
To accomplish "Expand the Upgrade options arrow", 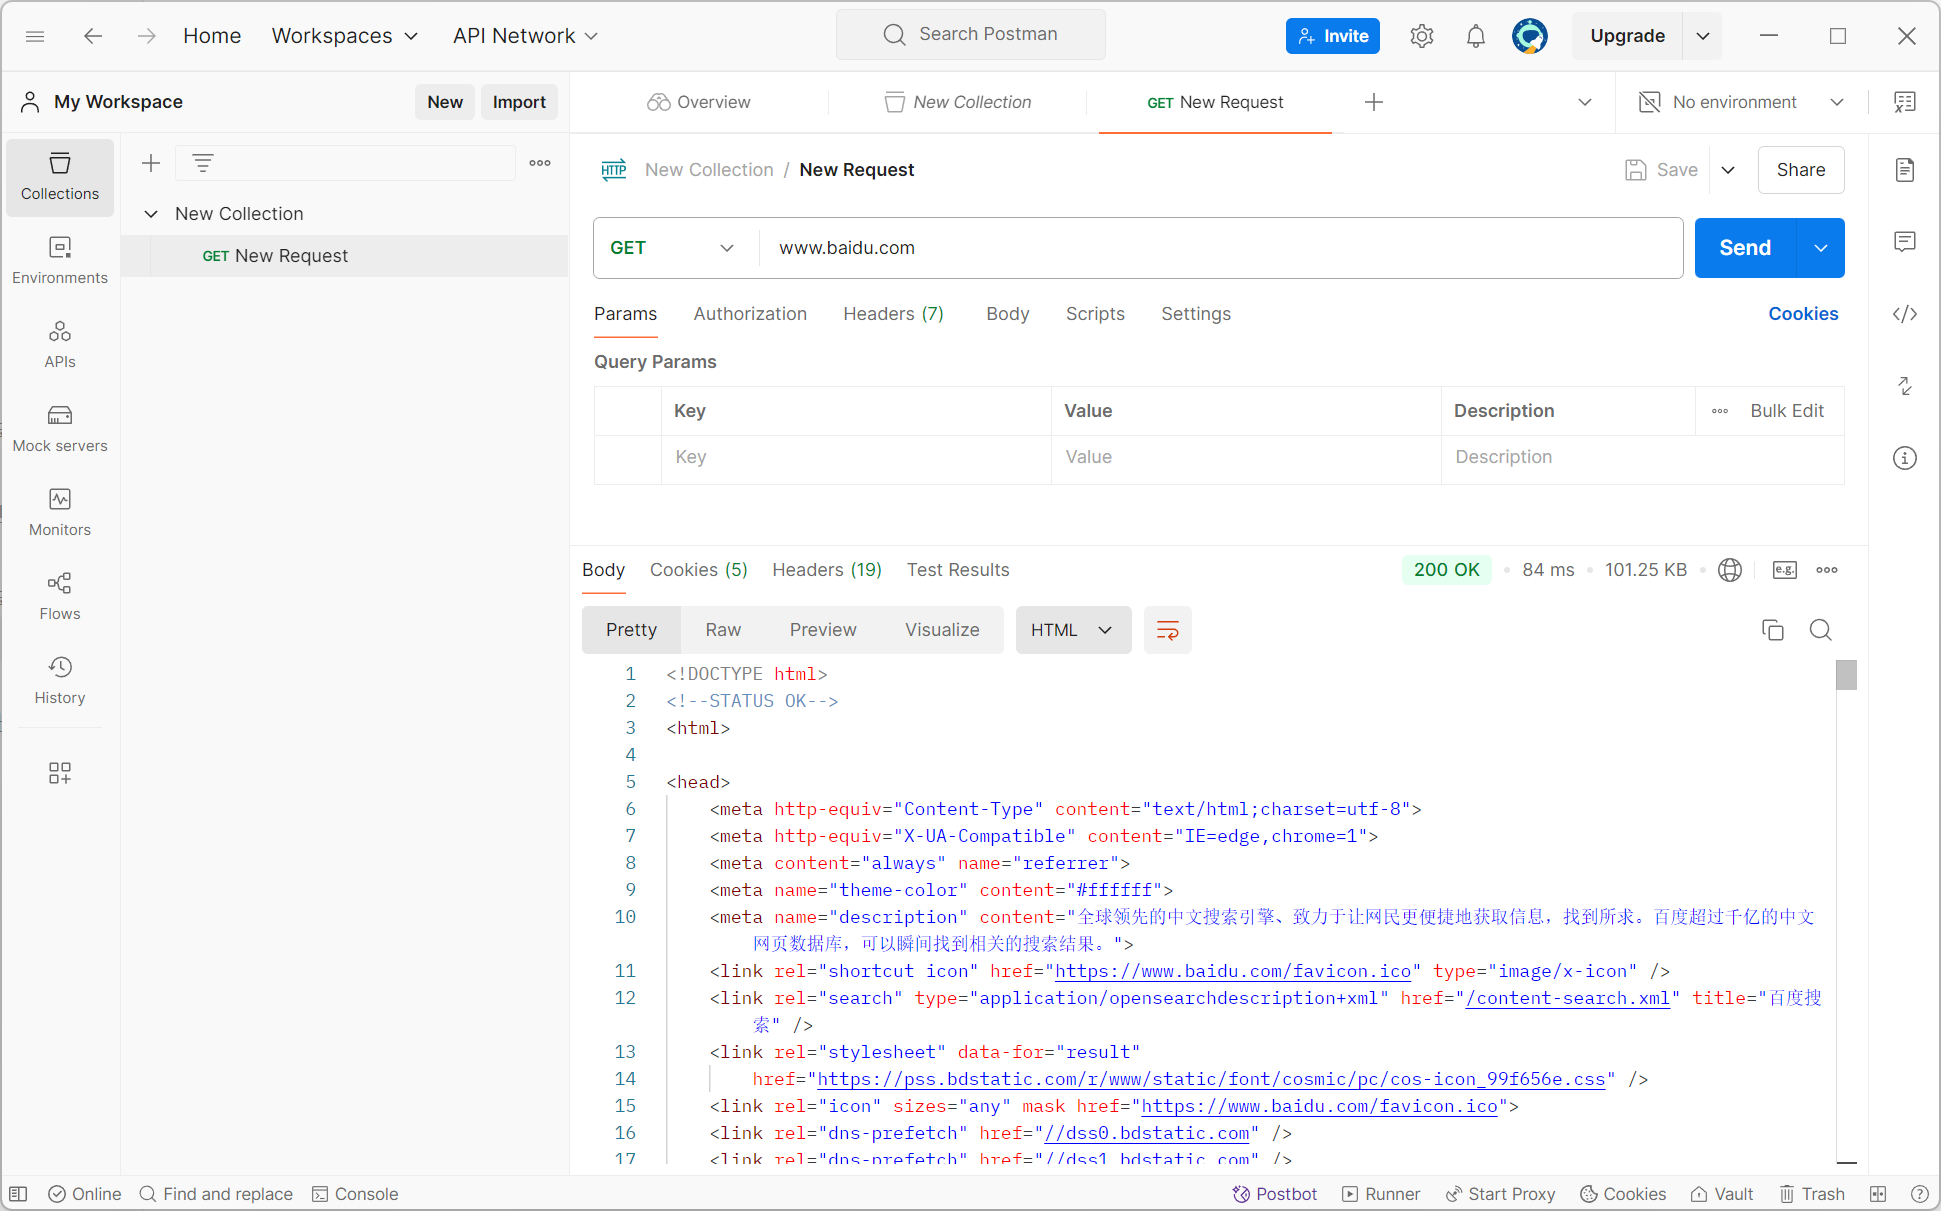I will pos(1703,36).
